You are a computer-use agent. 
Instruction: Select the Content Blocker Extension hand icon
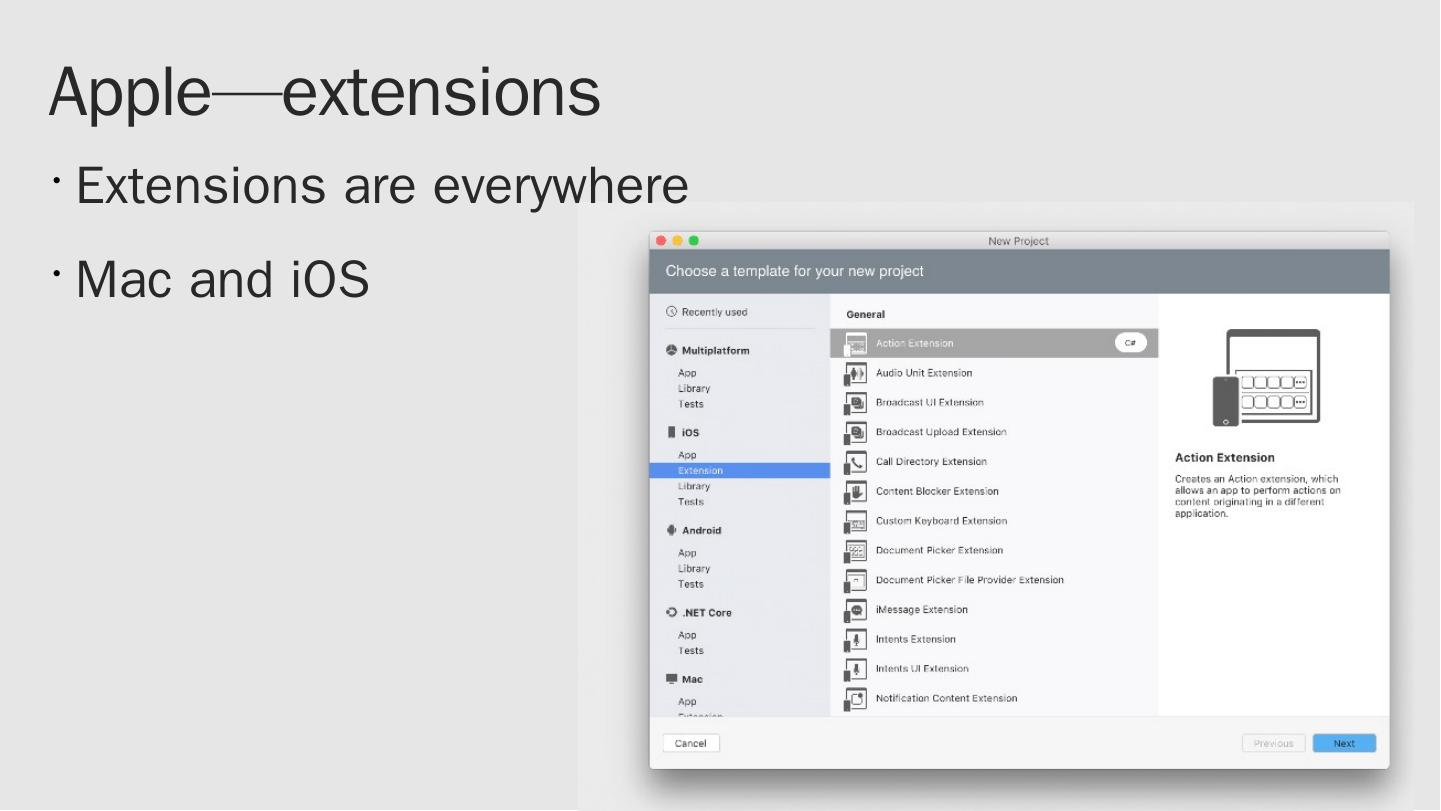(855, 492)
